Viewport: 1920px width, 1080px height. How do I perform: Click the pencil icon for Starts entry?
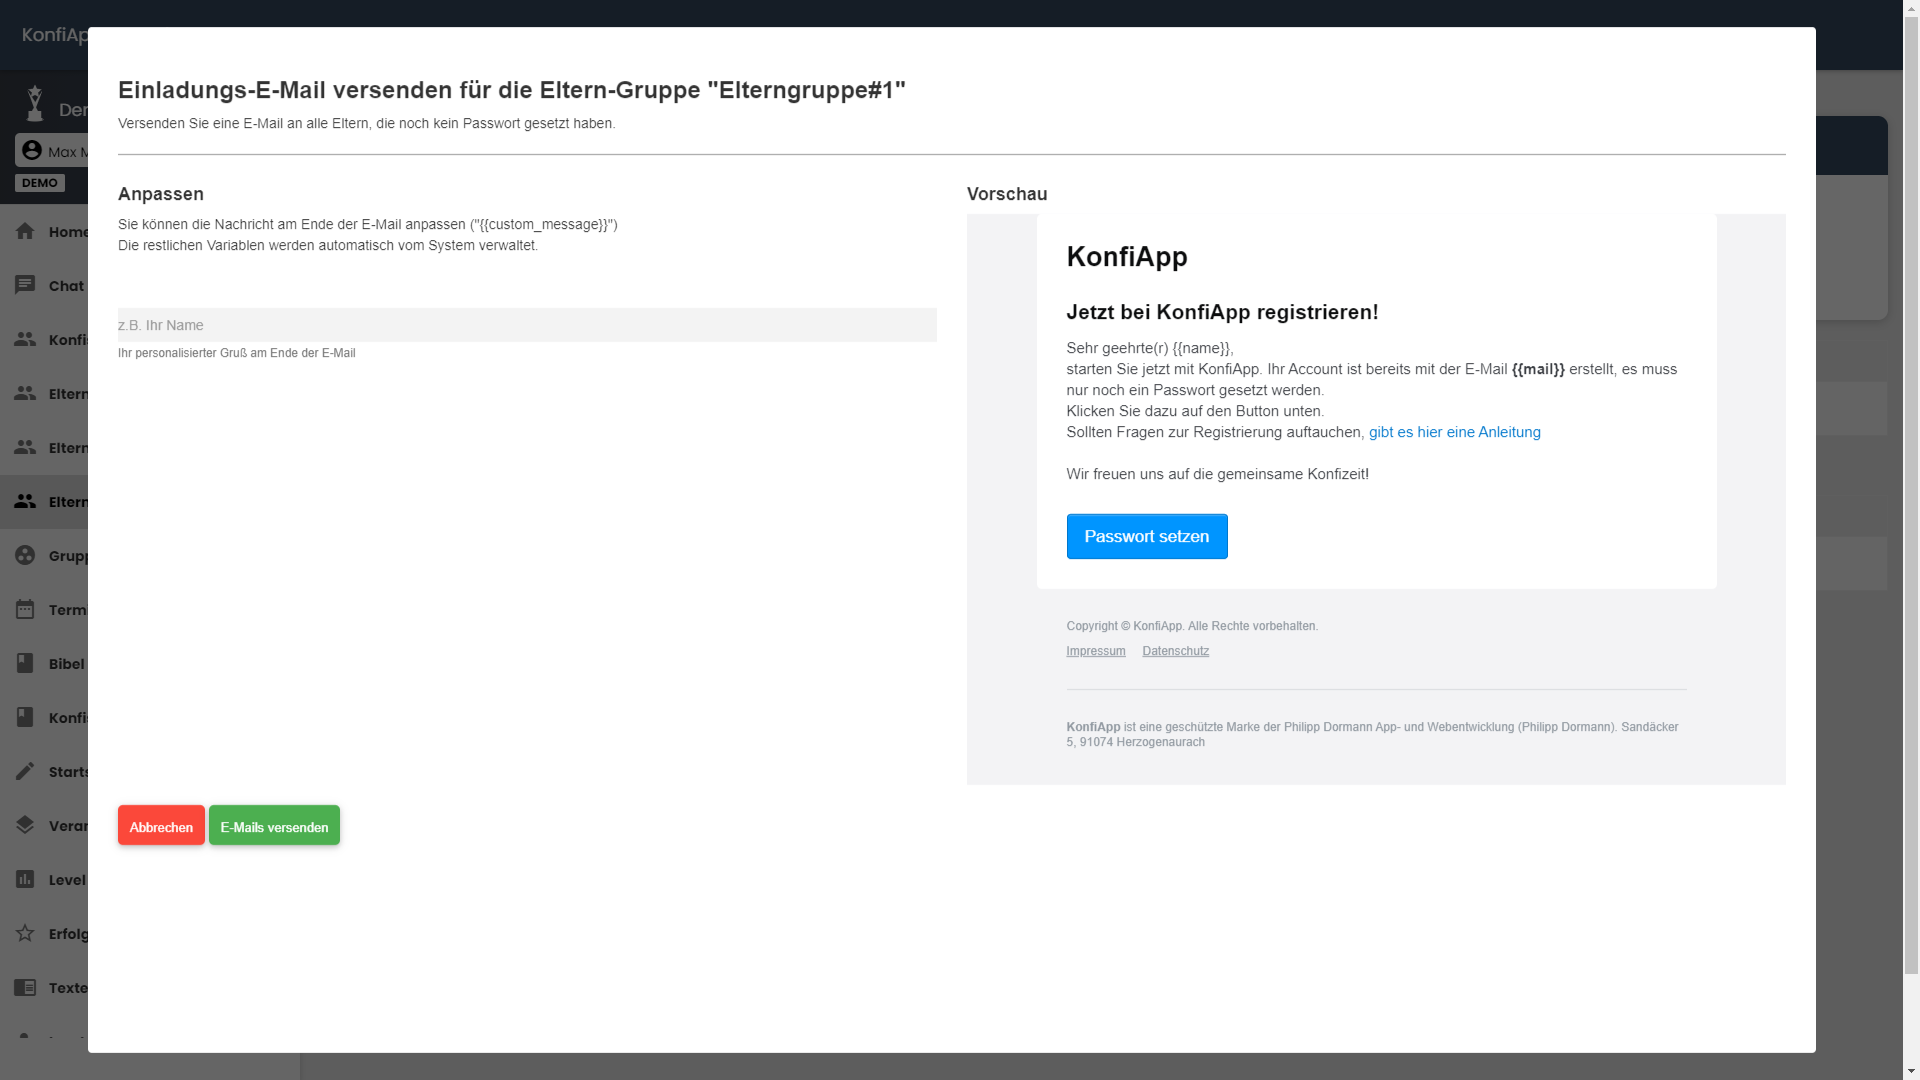pos(25,771)
